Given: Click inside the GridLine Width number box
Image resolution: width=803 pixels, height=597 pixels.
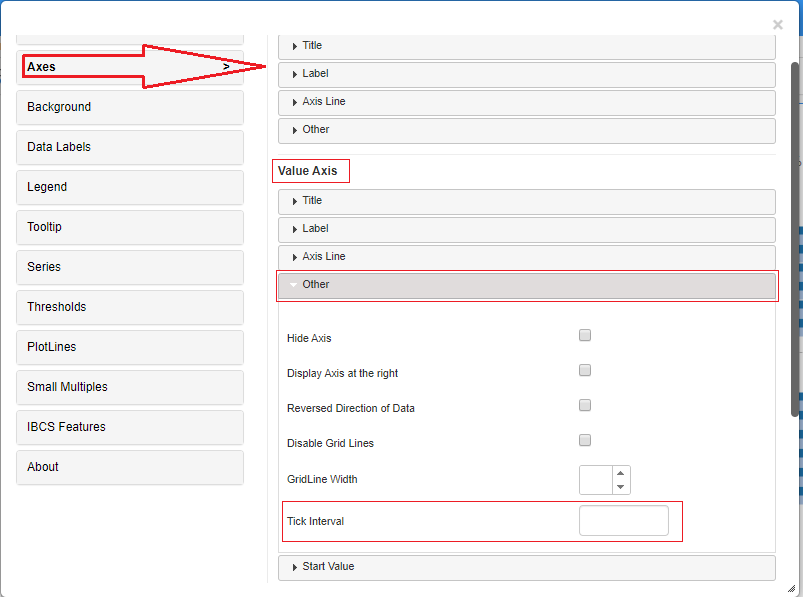Looking at the screenshot, I should [x=596, y=480].
